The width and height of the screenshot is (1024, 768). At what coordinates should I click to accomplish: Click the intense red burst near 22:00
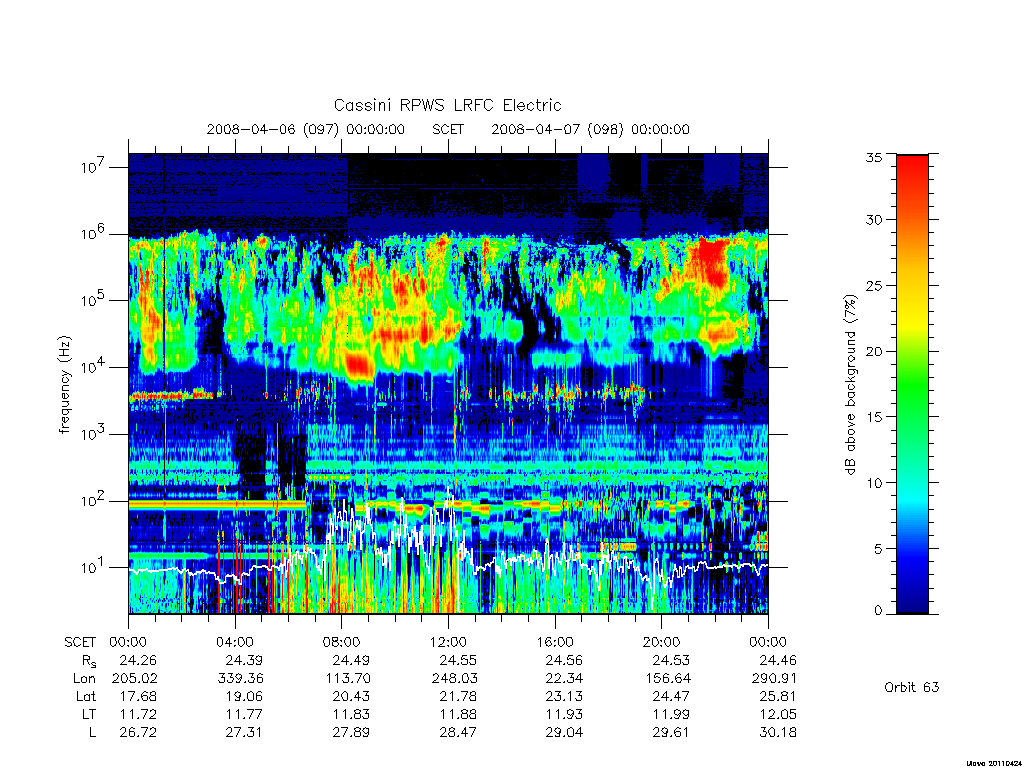pyautogui.click(x=712, y=261)
